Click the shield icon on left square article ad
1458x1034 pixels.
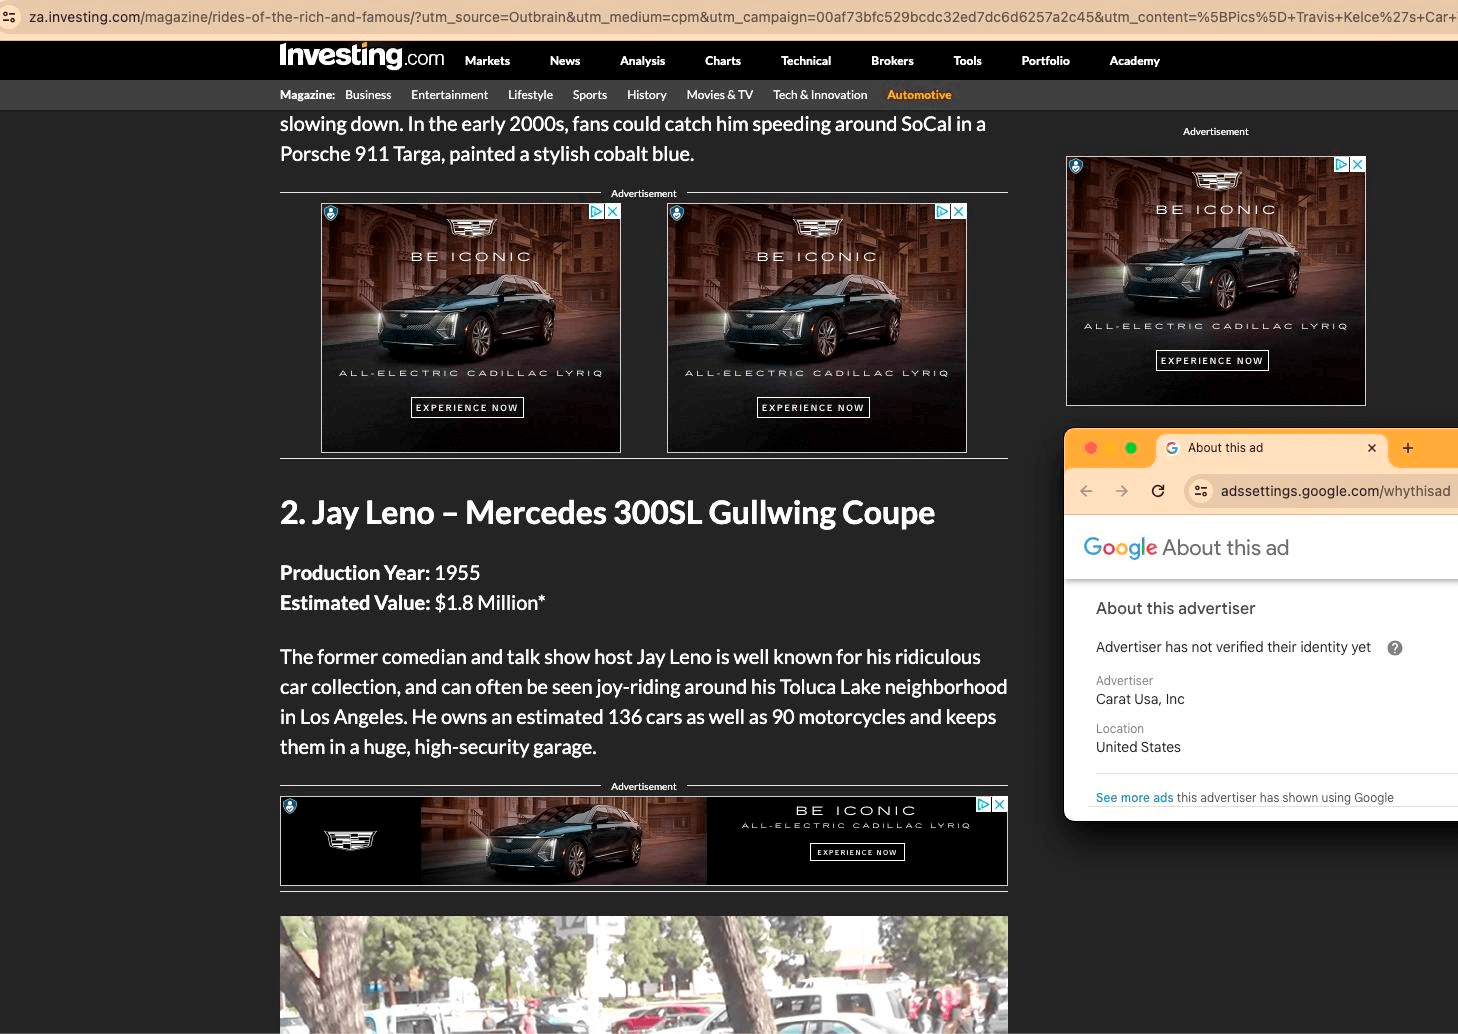pyautogui.click(x=331, y=213)
